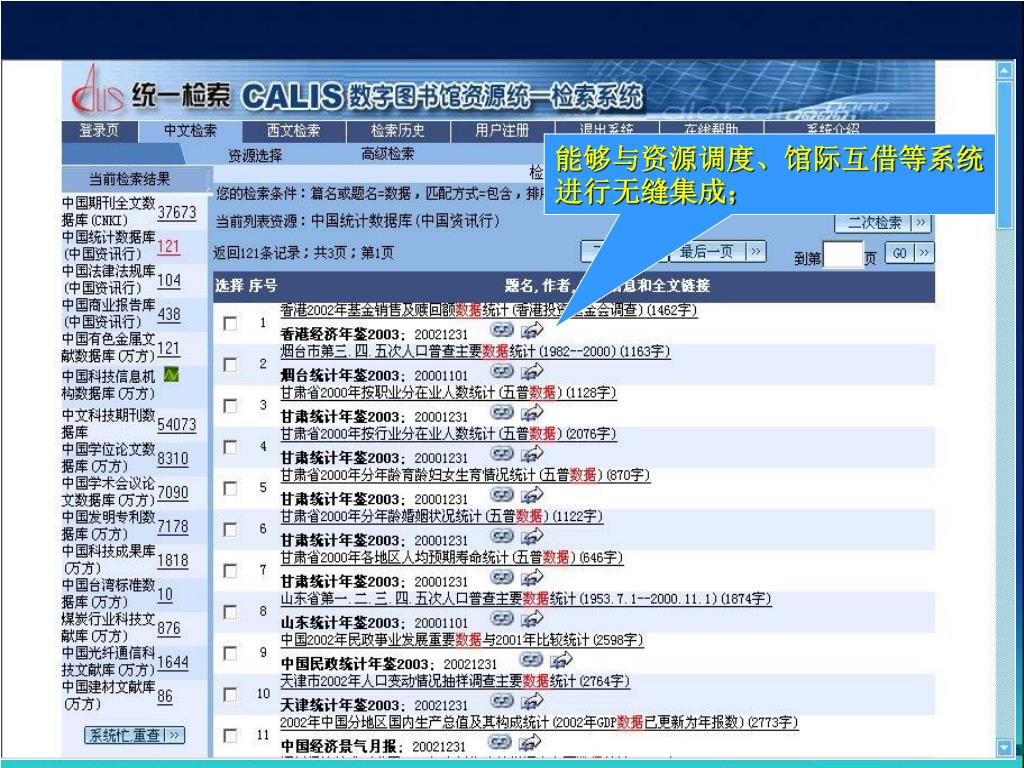The height and width of the screenshot is (768, 1024).
Task: Click share arrow icon in row 7
Action: [x=532, y=577]
